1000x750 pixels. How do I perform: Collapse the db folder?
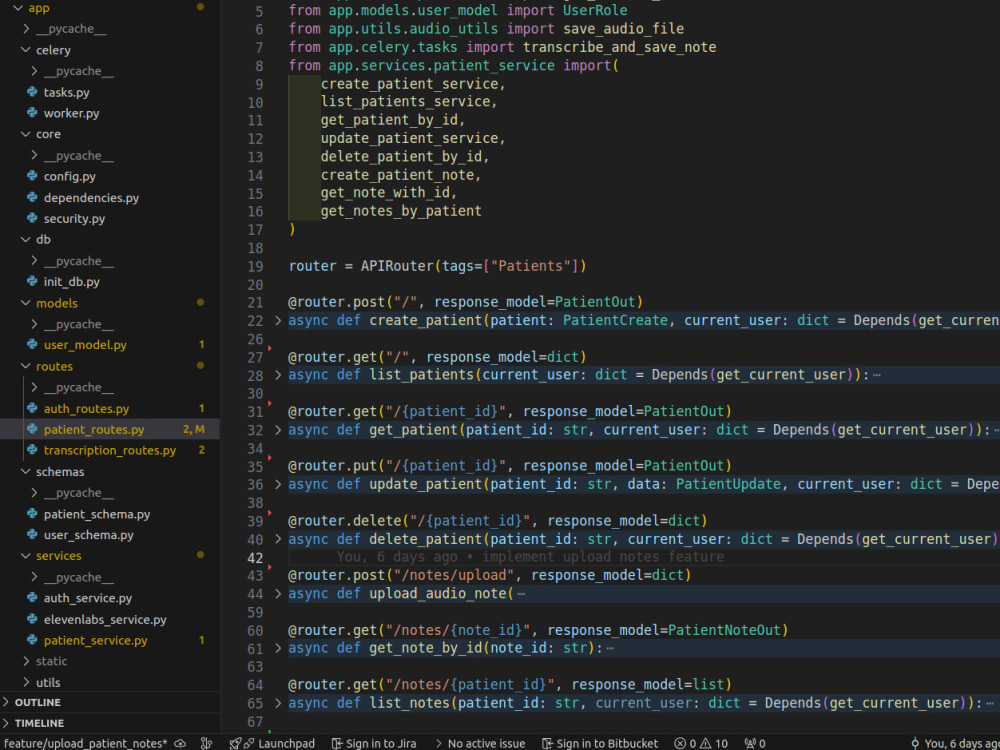[26, 239]
